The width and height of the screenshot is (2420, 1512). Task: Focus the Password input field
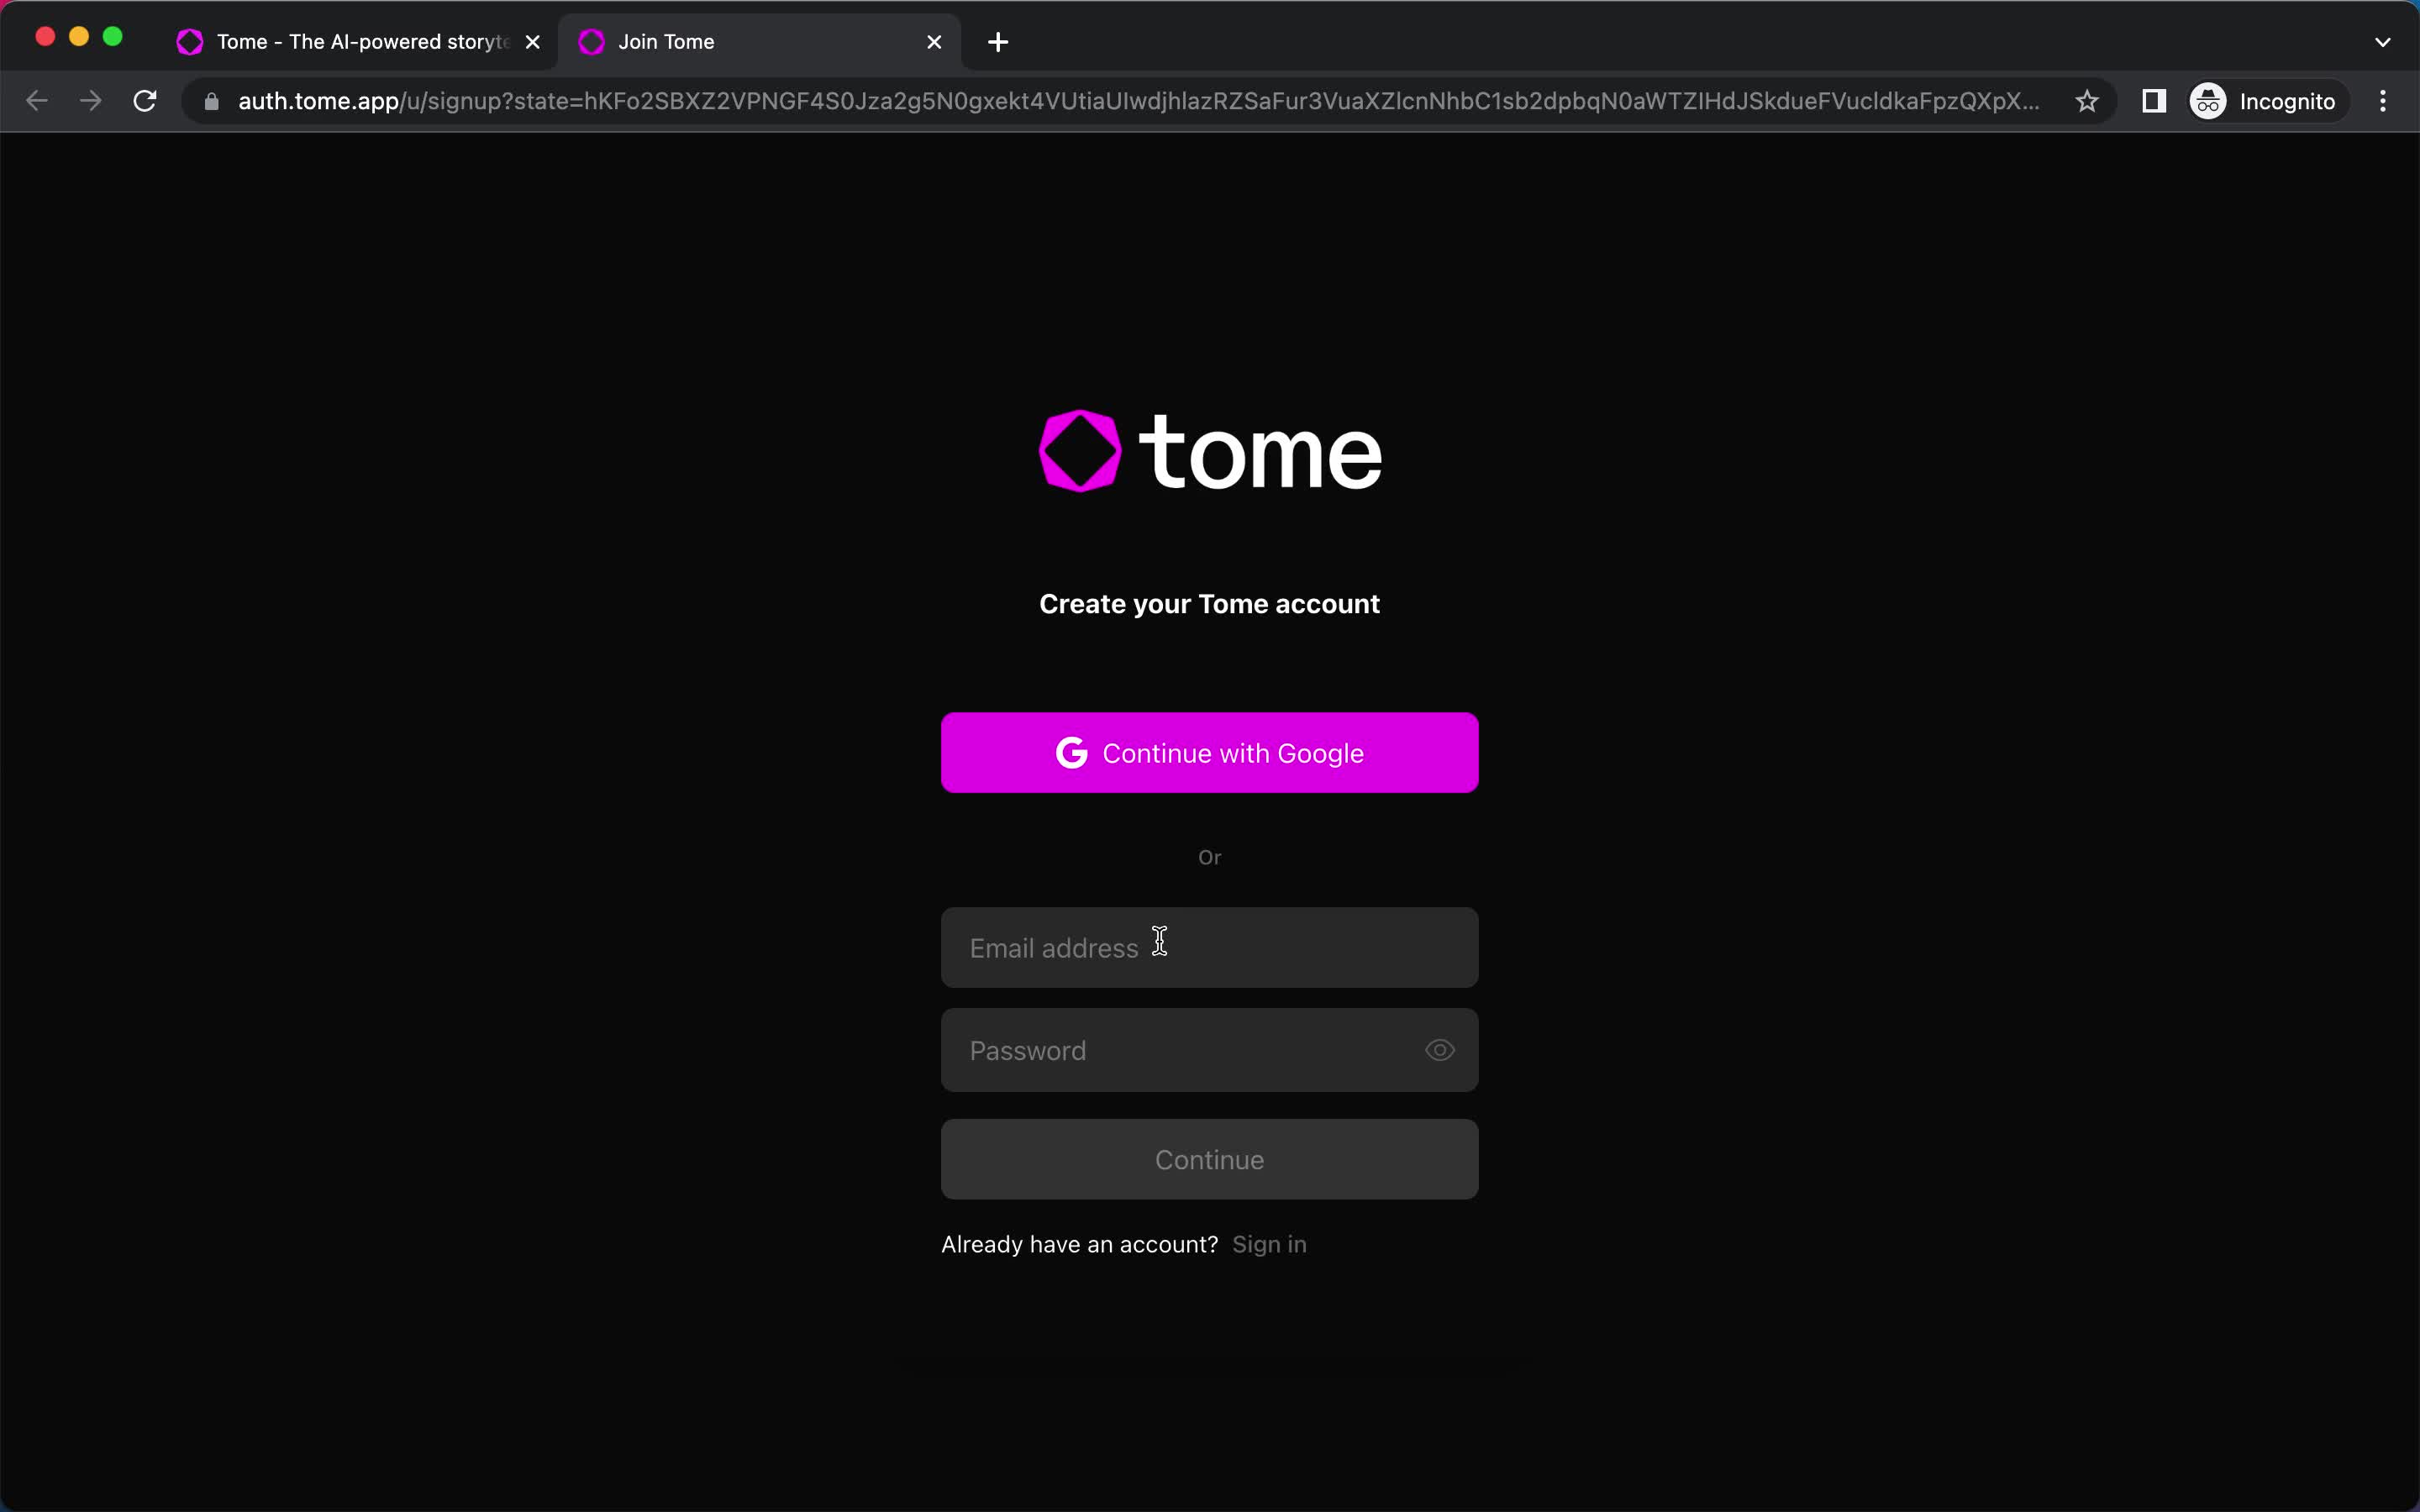pos(1209,1050)
